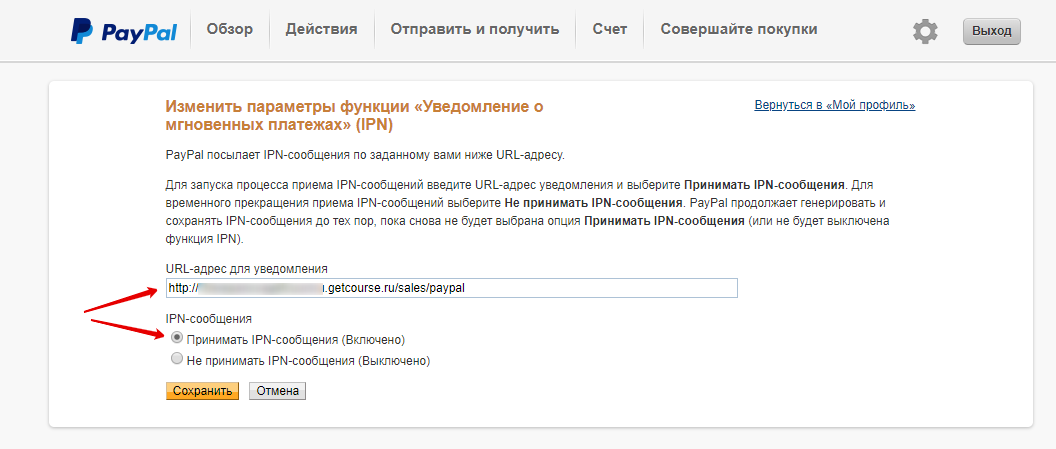1056x449 pixels.
Task: Click the URL-адрес для уведомления label
Action: pyautogui.click(x=246, y=269)
